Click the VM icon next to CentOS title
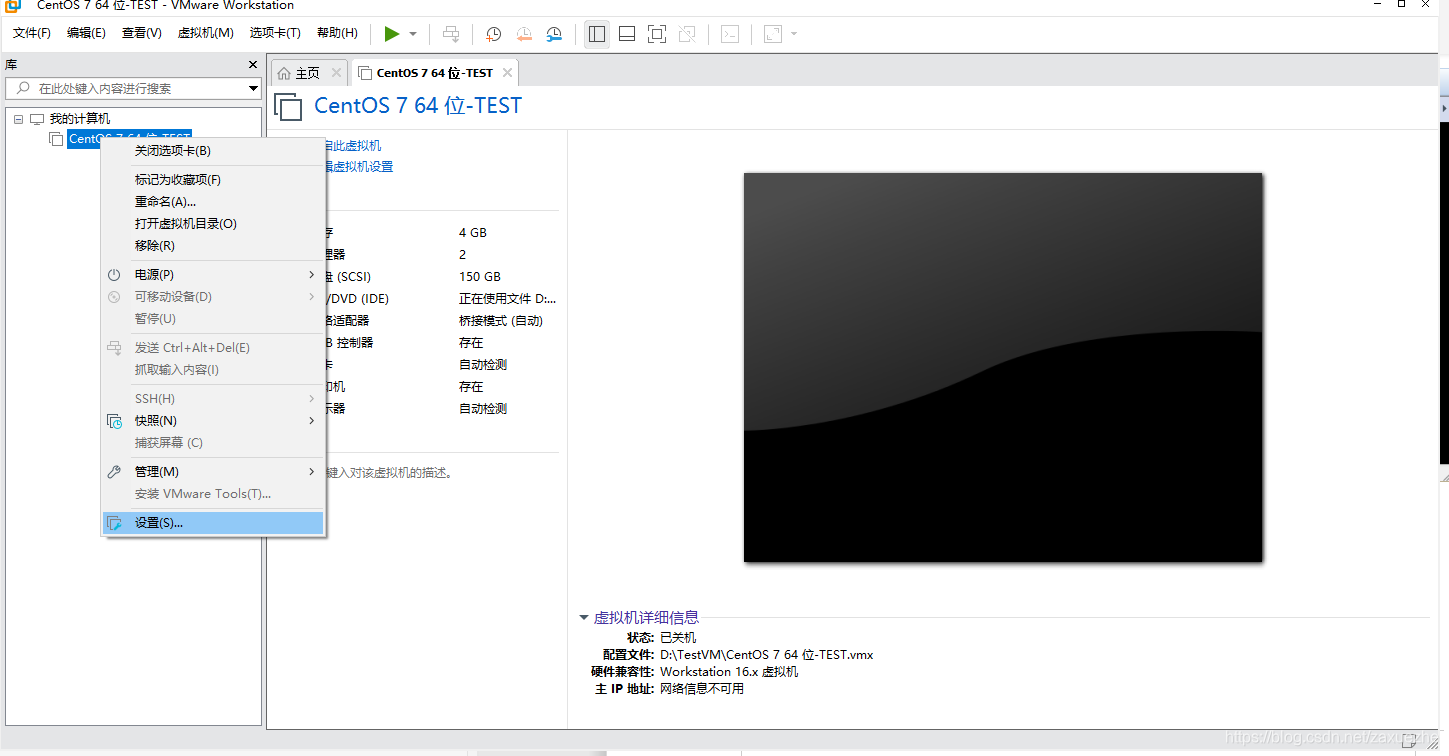The image size is (1449, 756). tap(288, 107)
